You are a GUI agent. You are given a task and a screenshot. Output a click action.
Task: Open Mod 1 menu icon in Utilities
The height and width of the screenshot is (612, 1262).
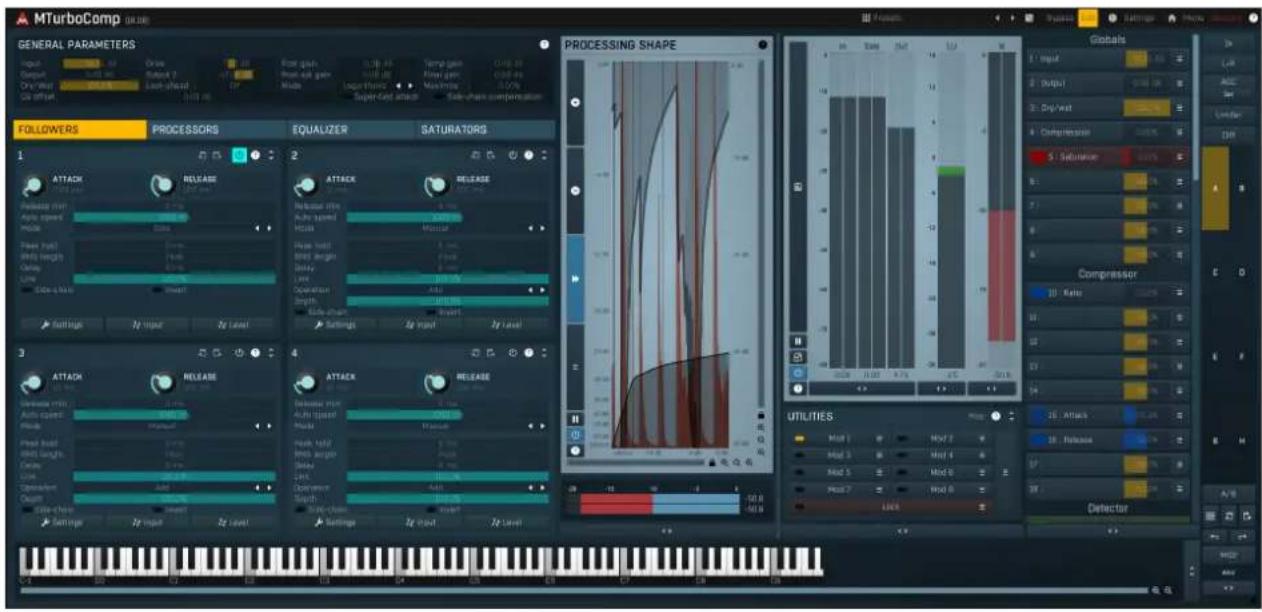[879, 438]
